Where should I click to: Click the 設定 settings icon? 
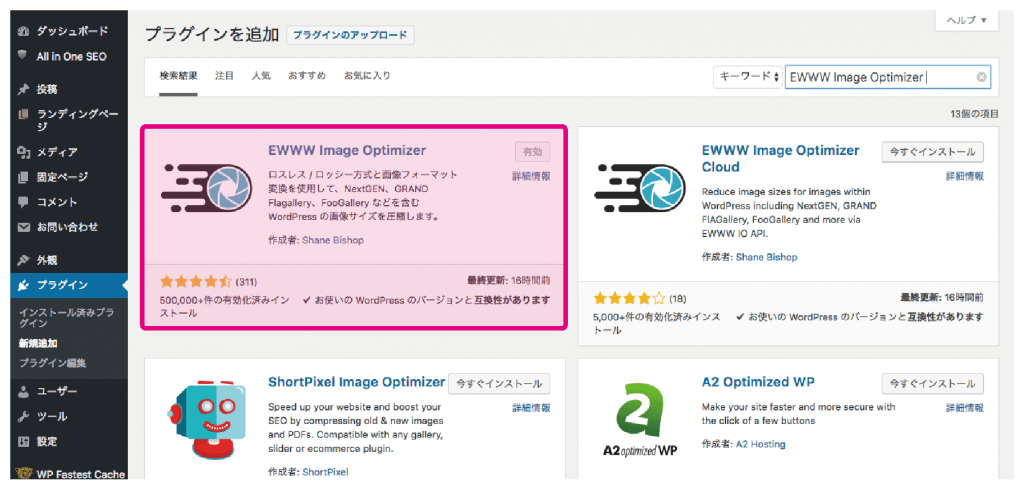pos(24,442)
